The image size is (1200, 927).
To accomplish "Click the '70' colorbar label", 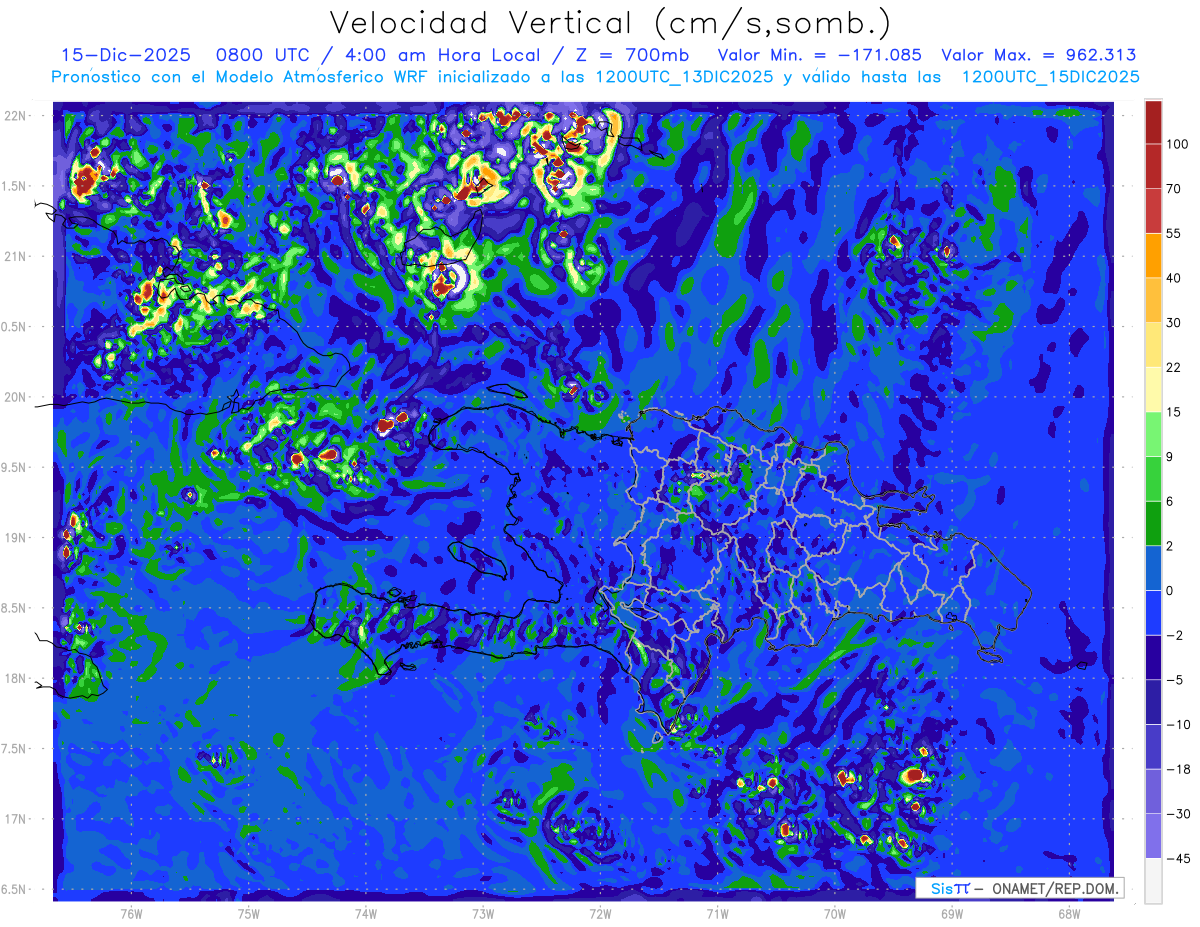I will (1174, 189).
